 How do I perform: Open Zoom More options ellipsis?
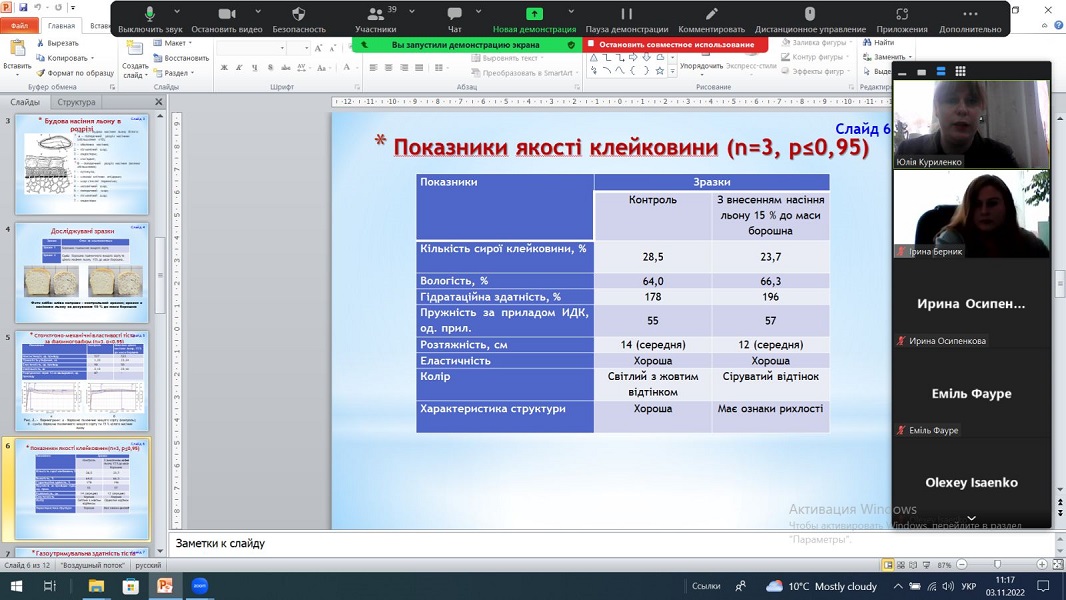click(x=970, y=19)
